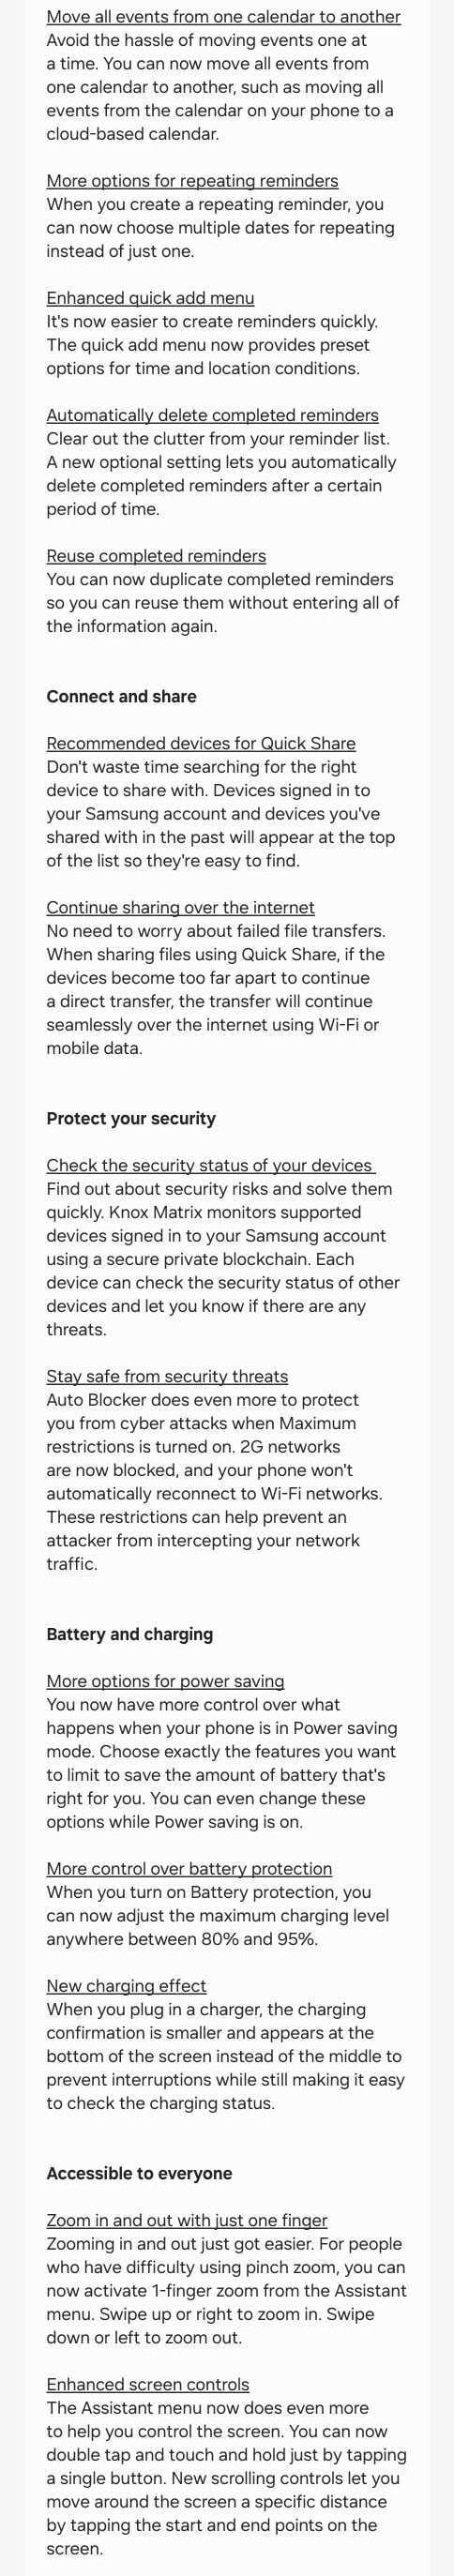454x2576 pixels.
Task: Tap 'Continue sharing over the internet' link
Action: 180,907
